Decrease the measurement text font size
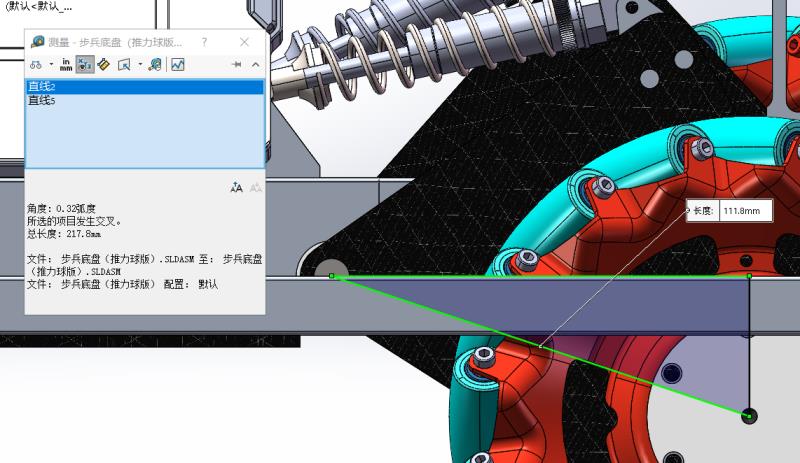Viewport: 800px width, 463px height. point(255,188)
